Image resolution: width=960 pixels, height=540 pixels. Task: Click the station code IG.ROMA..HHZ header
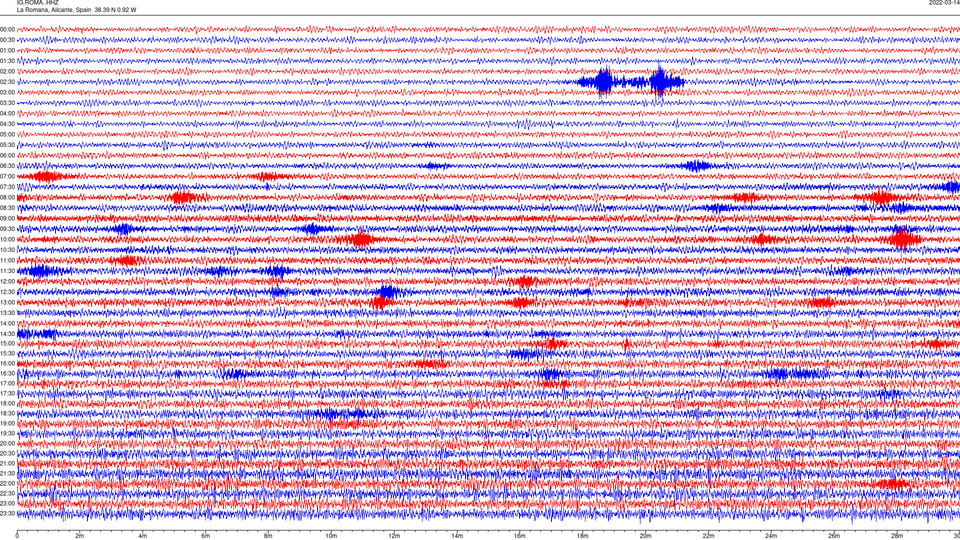coord(37,2)
